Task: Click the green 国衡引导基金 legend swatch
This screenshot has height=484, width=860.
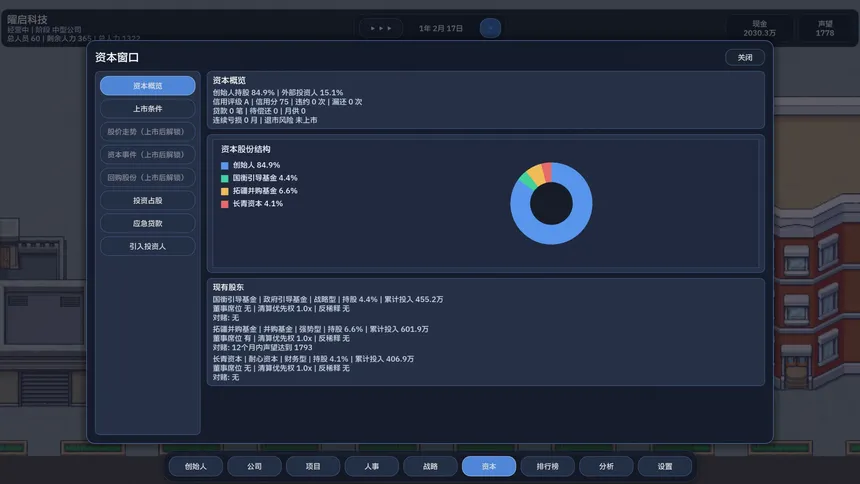Action: tap(225, 178)
